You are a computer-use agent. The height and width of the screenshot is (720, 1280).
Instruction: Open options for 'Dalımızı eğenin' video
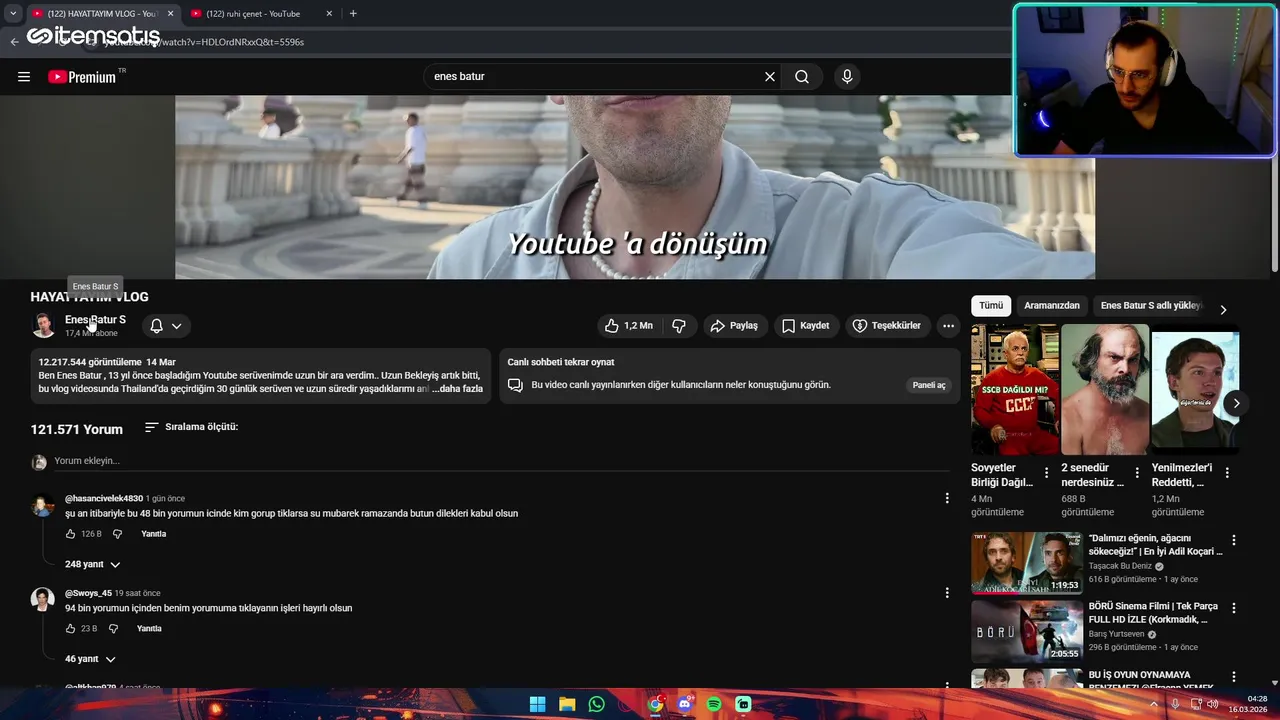tap(1233, 540)
